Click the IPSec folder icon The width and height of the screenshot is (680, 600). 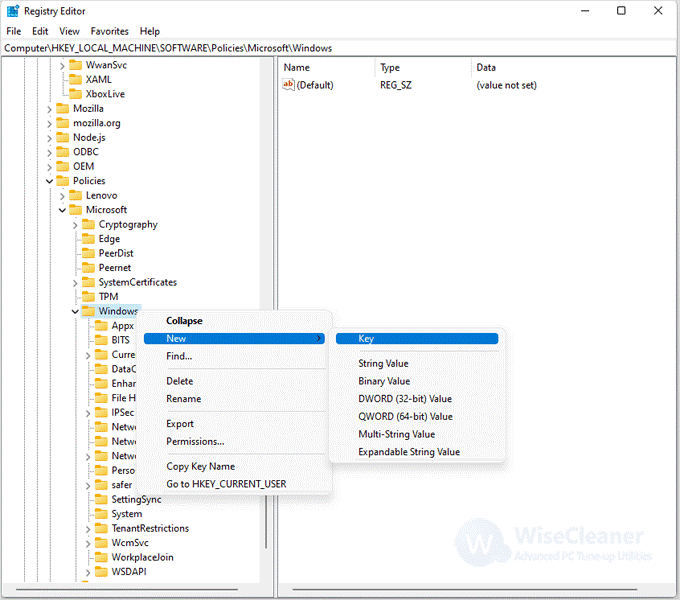tap(101, 412)
